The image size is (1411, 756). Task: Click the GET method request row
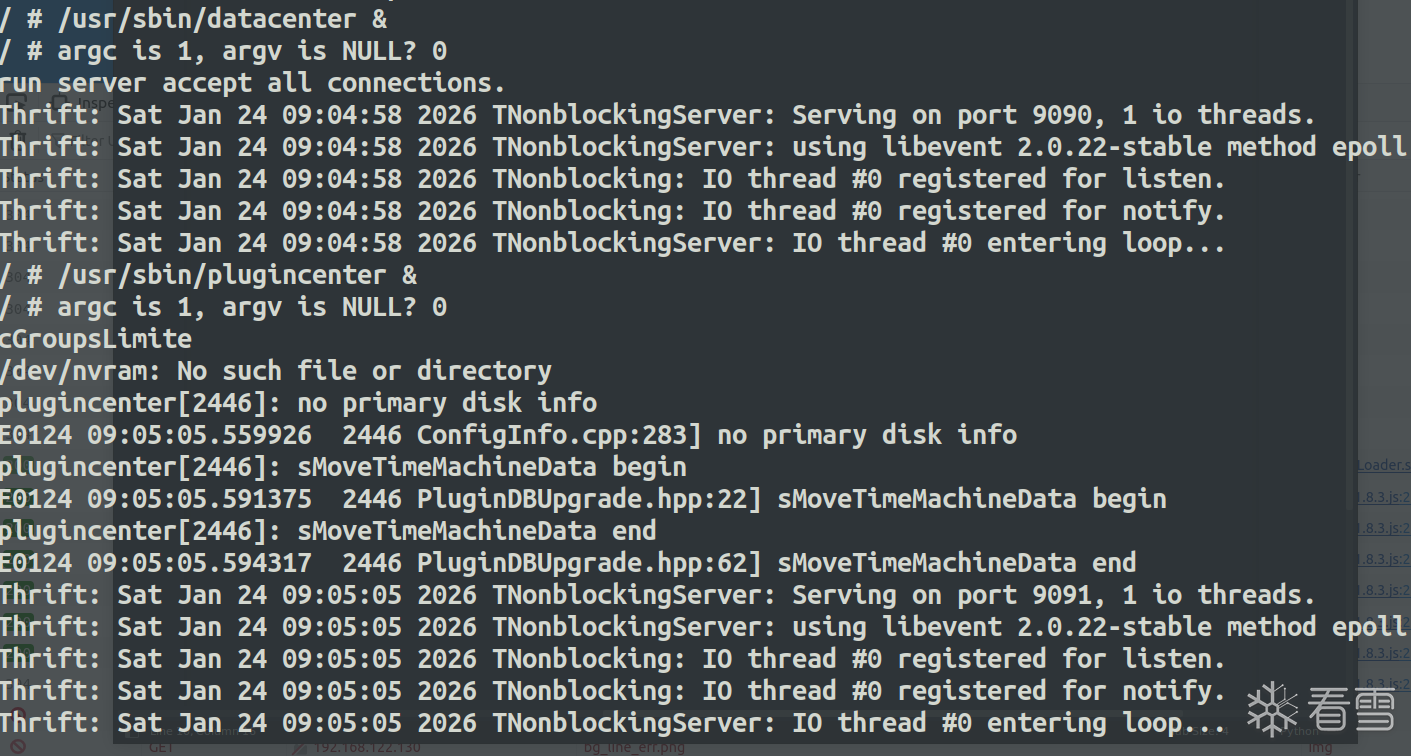(x=160, y=747)
